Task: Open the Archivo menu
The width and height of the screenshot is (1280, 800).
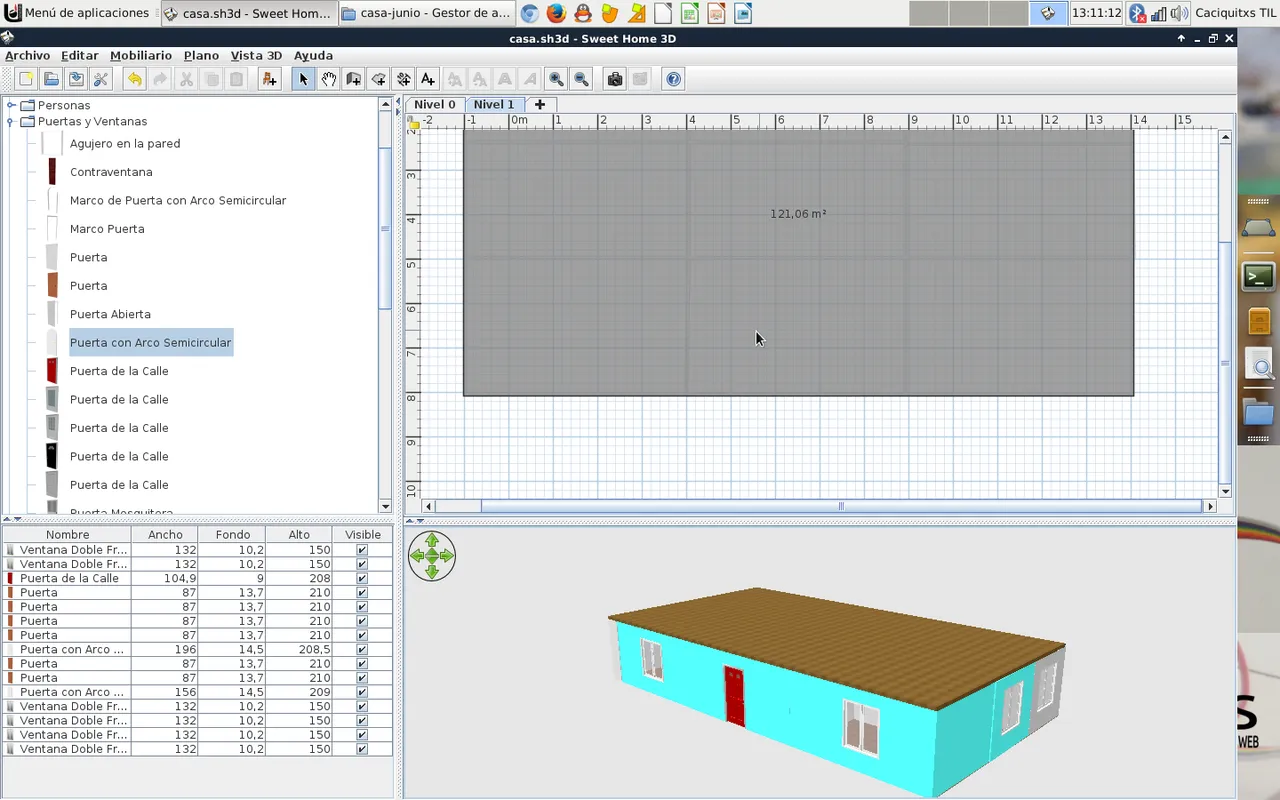Action: [x=27, y=55]
